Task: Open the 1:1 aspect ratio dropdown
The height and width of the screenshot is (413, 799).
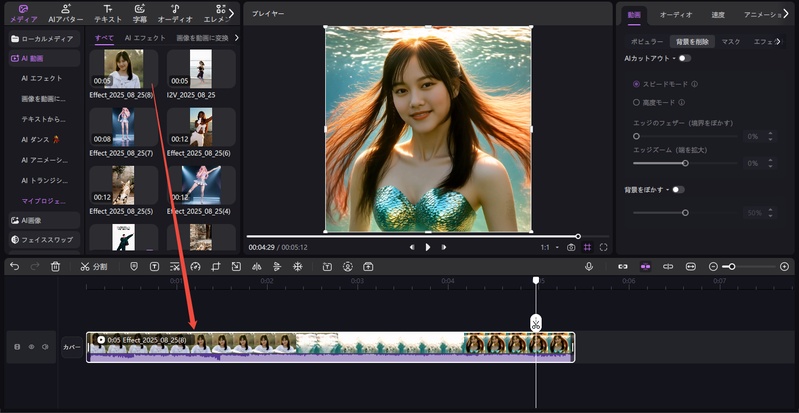Action: click(550, 247)
